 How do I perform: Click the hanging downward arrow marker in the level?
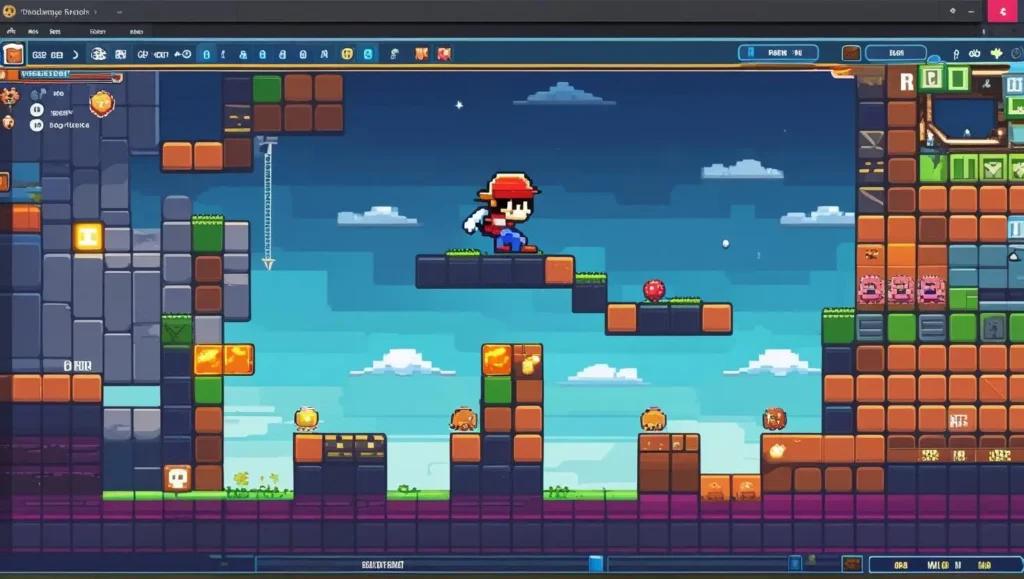pos(268,264)
